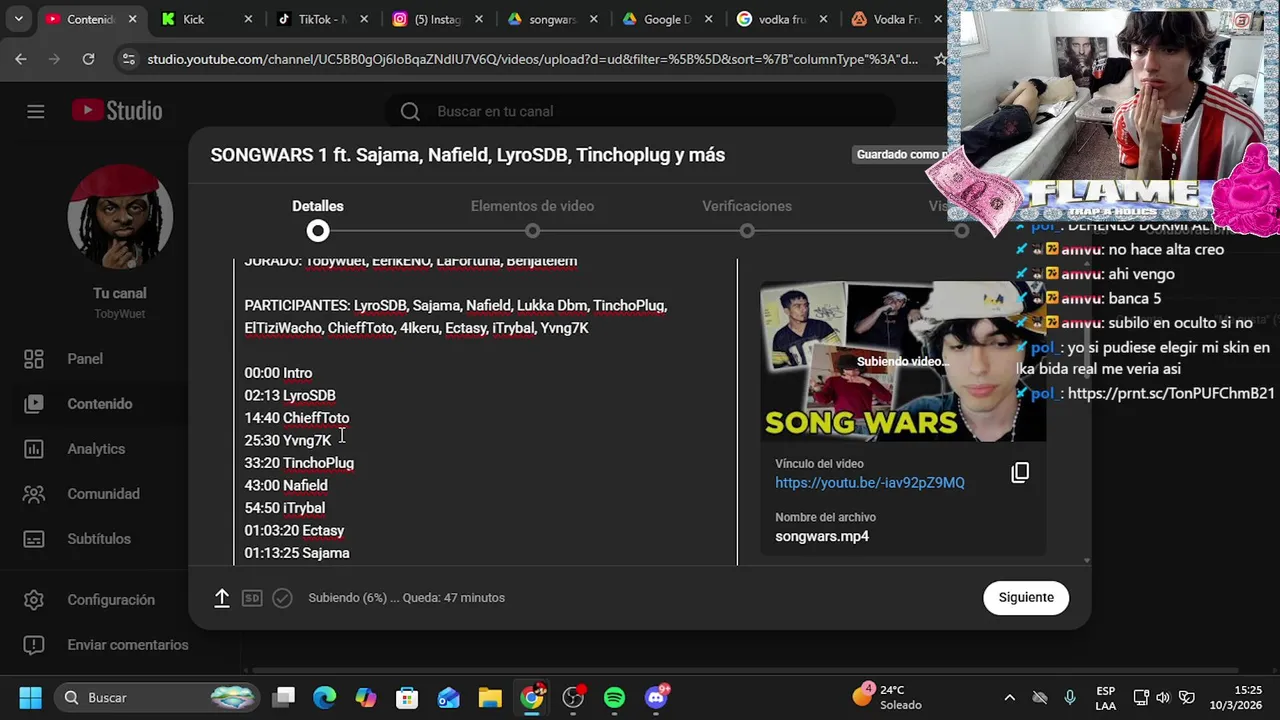Screen dimensions: 1280x720
Task: Click the Elementos de video progress step dot
Action: pyautogui.click(x=532, y=231)
